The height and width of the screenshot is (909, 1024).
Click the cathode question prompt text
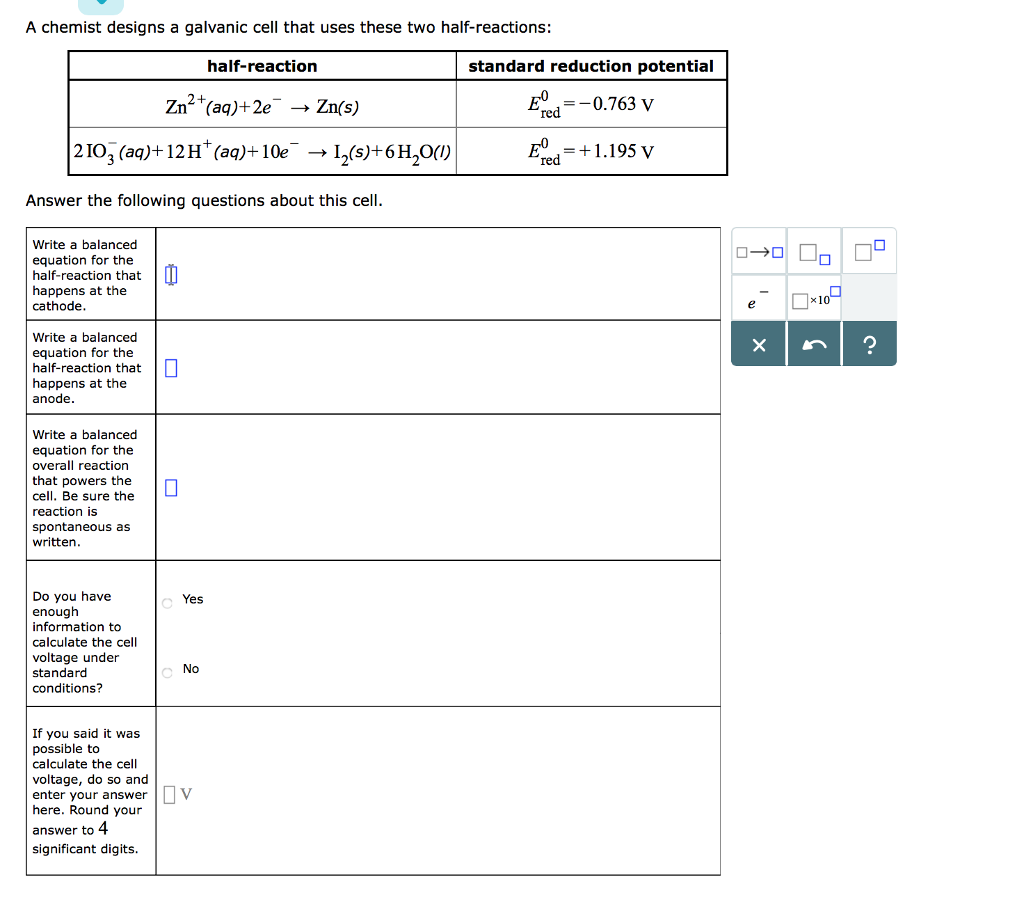click(x=87, y=275)
